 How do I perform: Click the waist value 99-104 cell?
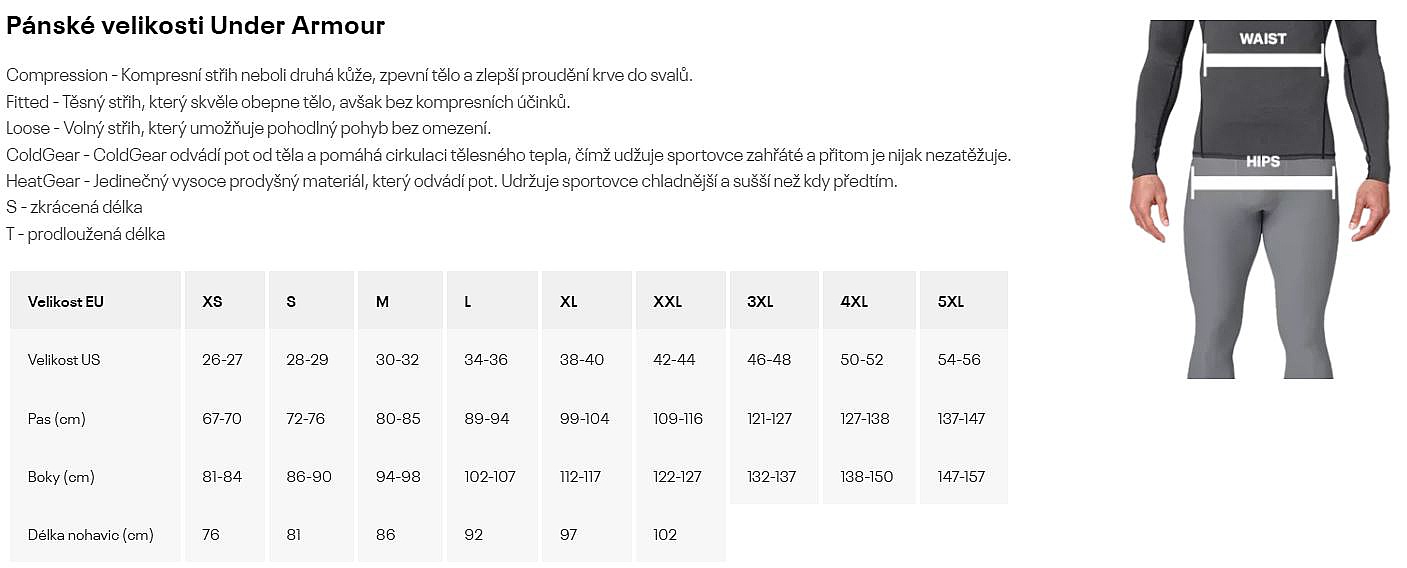(585, 419)
